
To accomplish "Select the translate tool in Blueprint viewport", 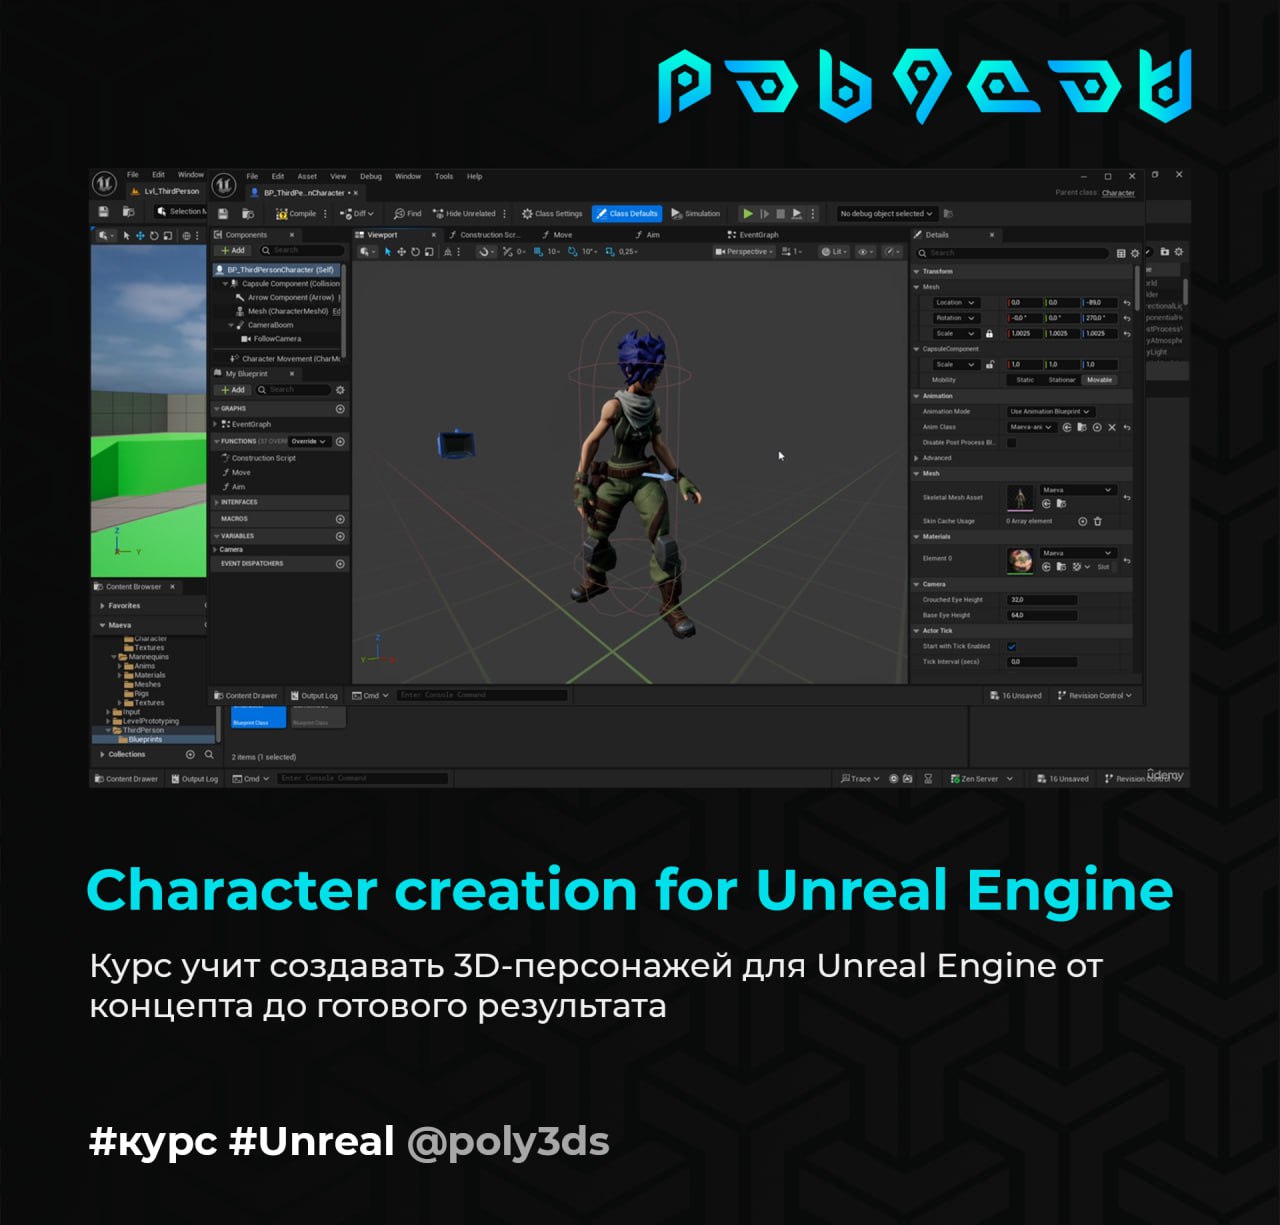I will point(402,252).
